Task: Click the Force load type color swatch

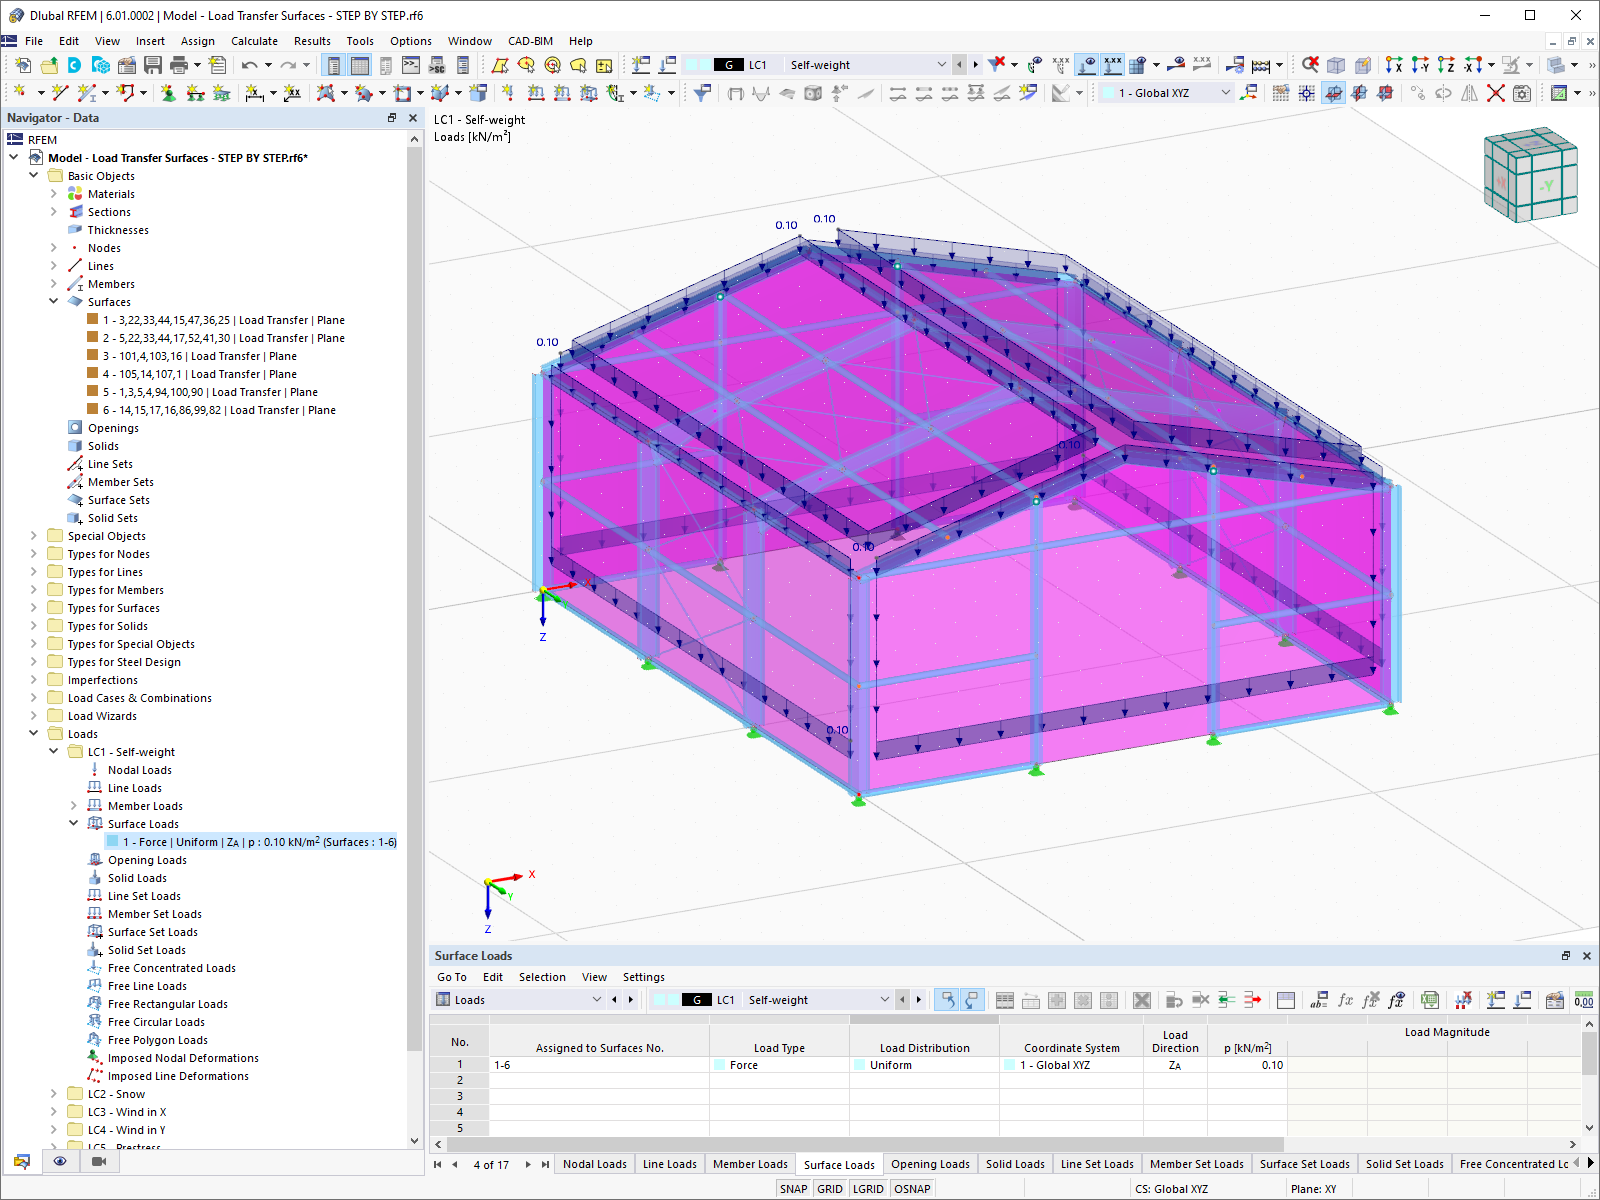Action: pyautogui.click(x=720, y=1065)
